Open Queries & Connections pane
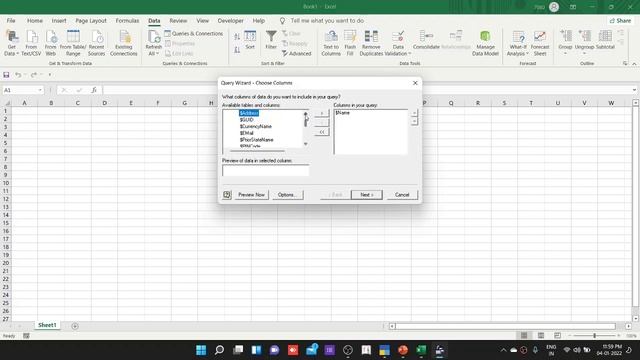640x360 pixels. pos(194,33)
